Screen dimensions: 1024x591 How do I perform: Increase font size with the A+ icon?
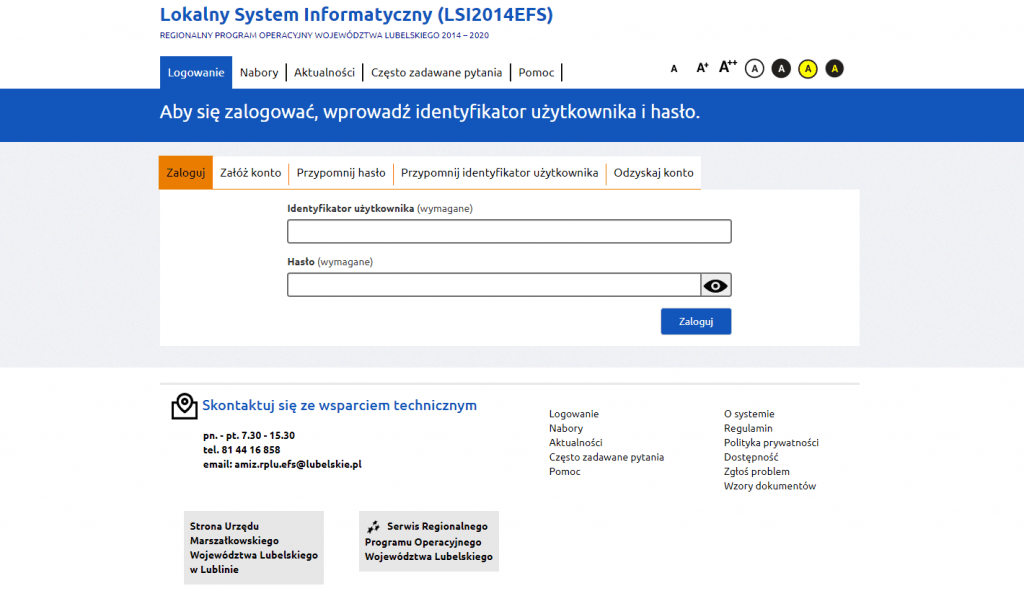(x=702, y=68)
